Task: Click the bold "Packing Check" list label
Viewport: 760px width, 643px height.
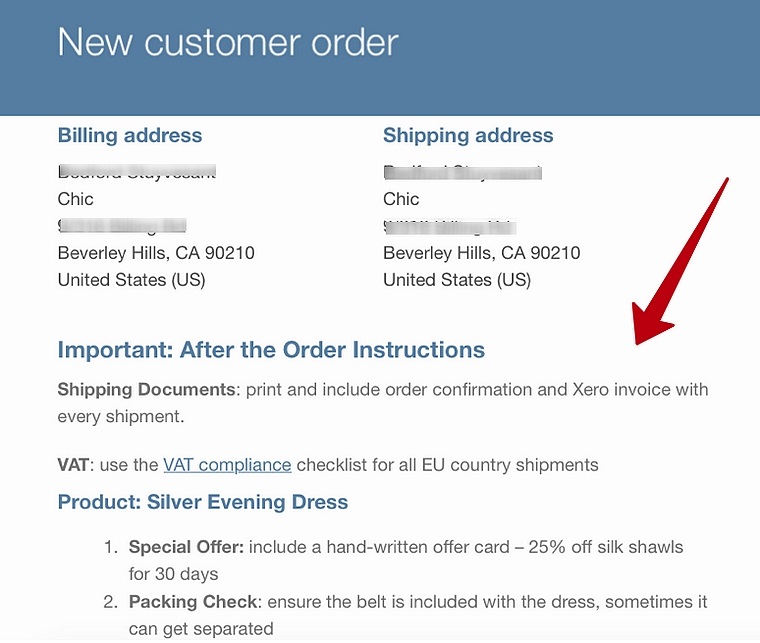Action: click(x=192, y=602)
